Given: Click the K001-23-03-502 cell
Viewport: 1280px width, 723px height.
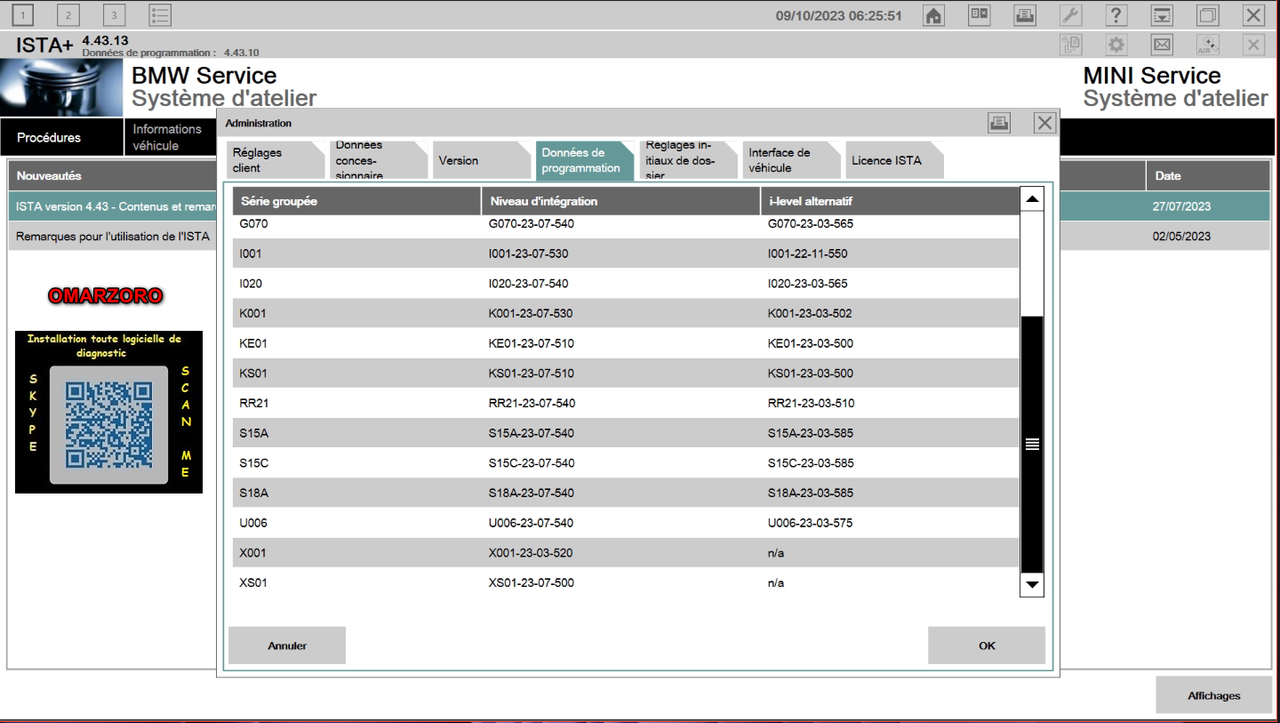Looking at the screenshot, I should pos(810,313).
